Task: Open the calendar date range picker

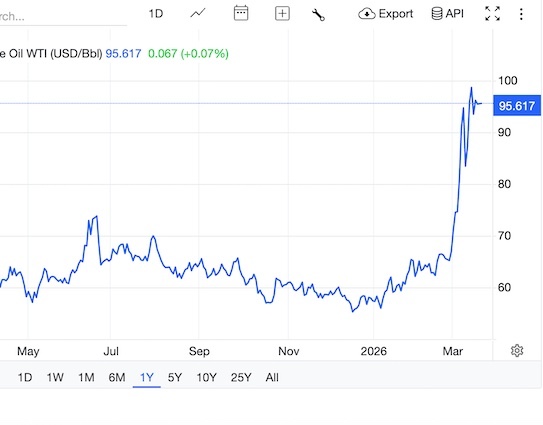Action: coord(241,13)
